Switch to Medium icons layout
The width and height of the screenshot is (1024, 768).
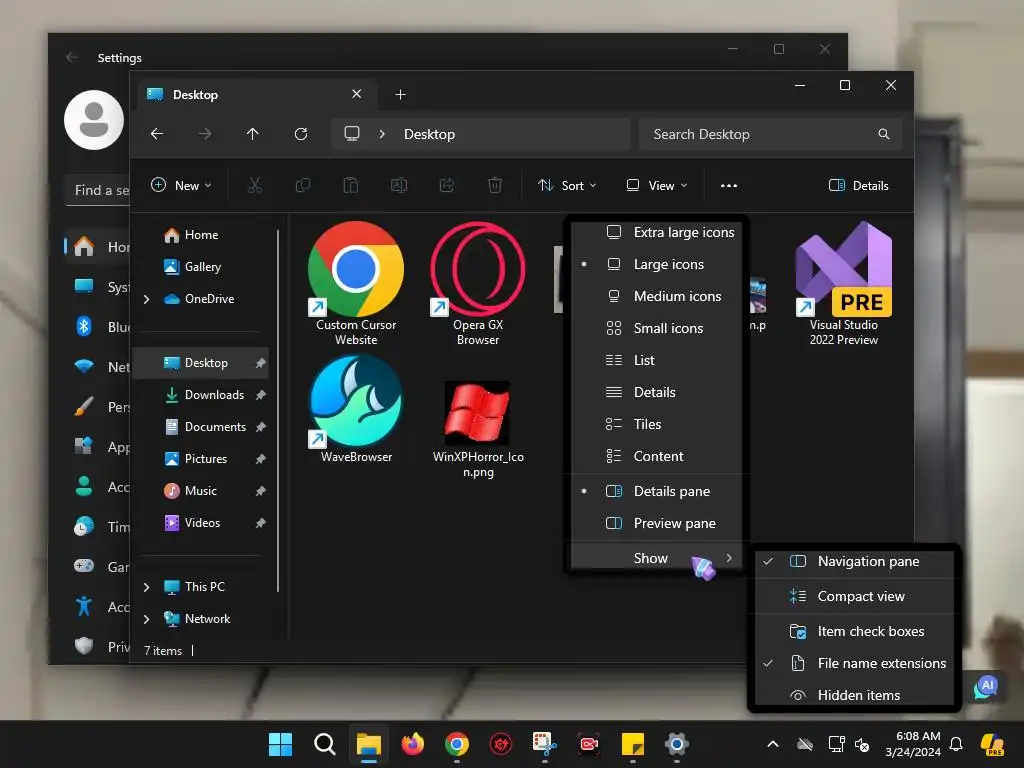[x=656, y=296]
